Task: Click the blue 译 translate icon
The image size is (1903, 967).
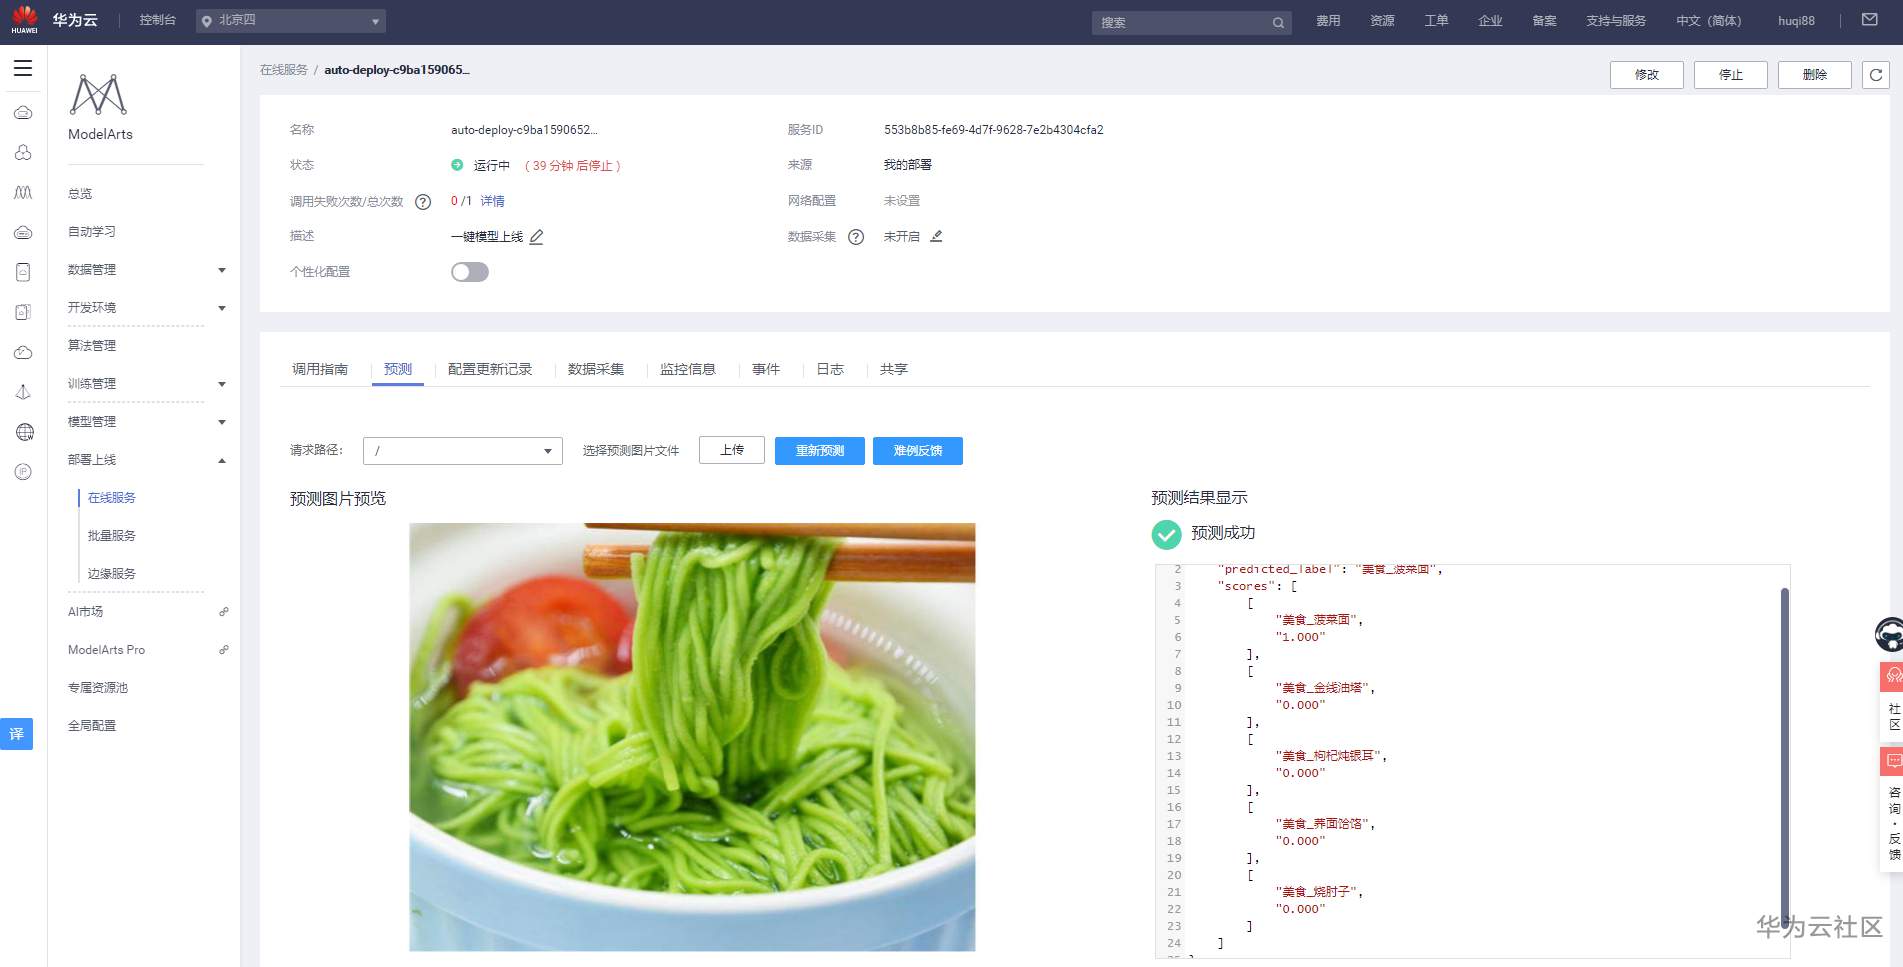Action: [16, 734]
